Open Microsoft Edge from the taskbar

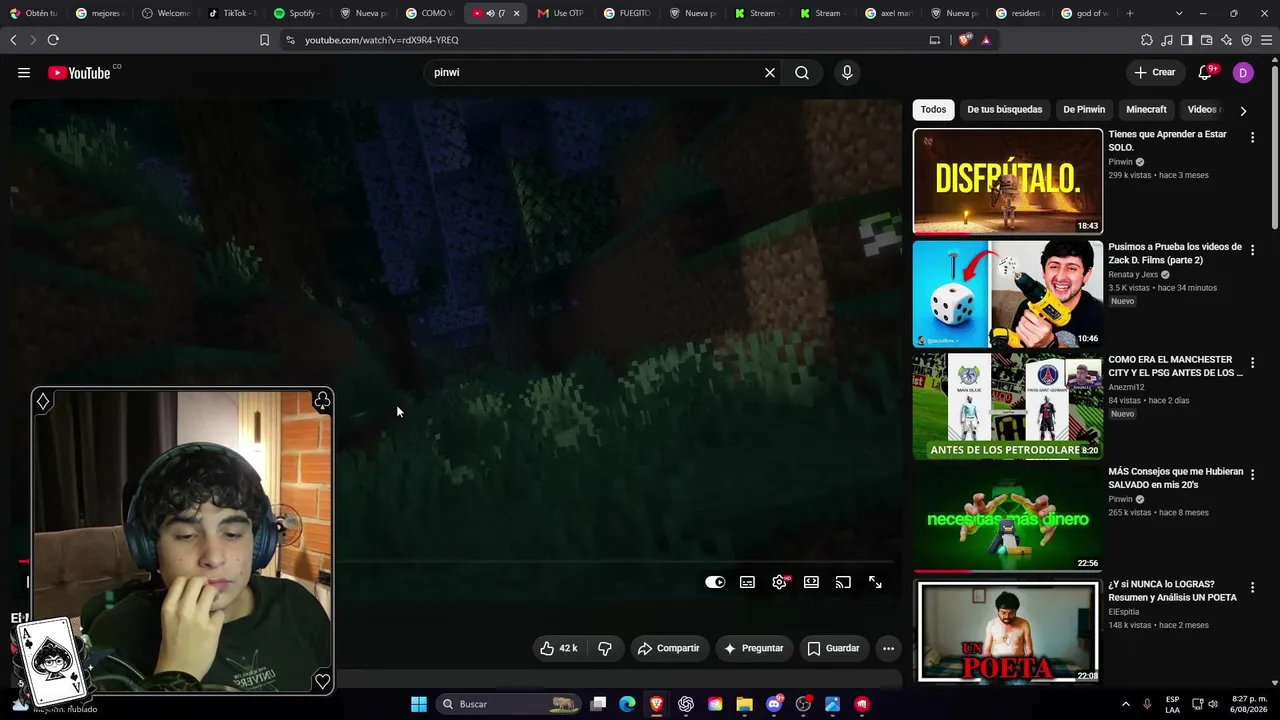627,704
